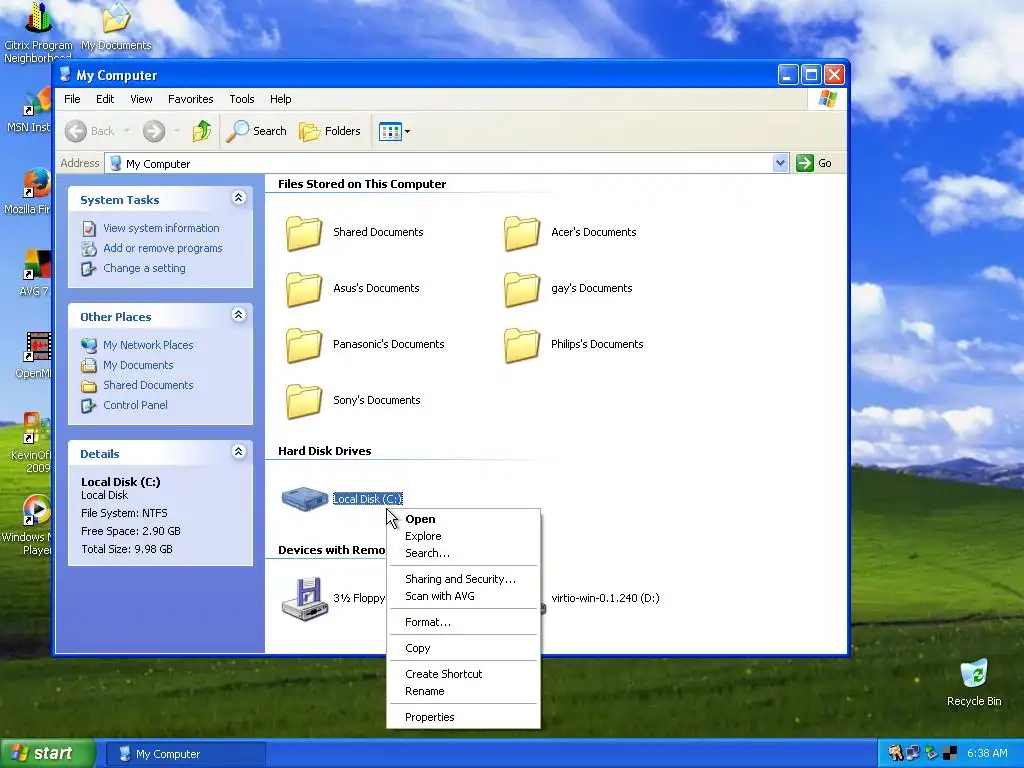1024x768 pixels.
Task: Choose Create Shortcut from context menu
Action: pos(464,674)
